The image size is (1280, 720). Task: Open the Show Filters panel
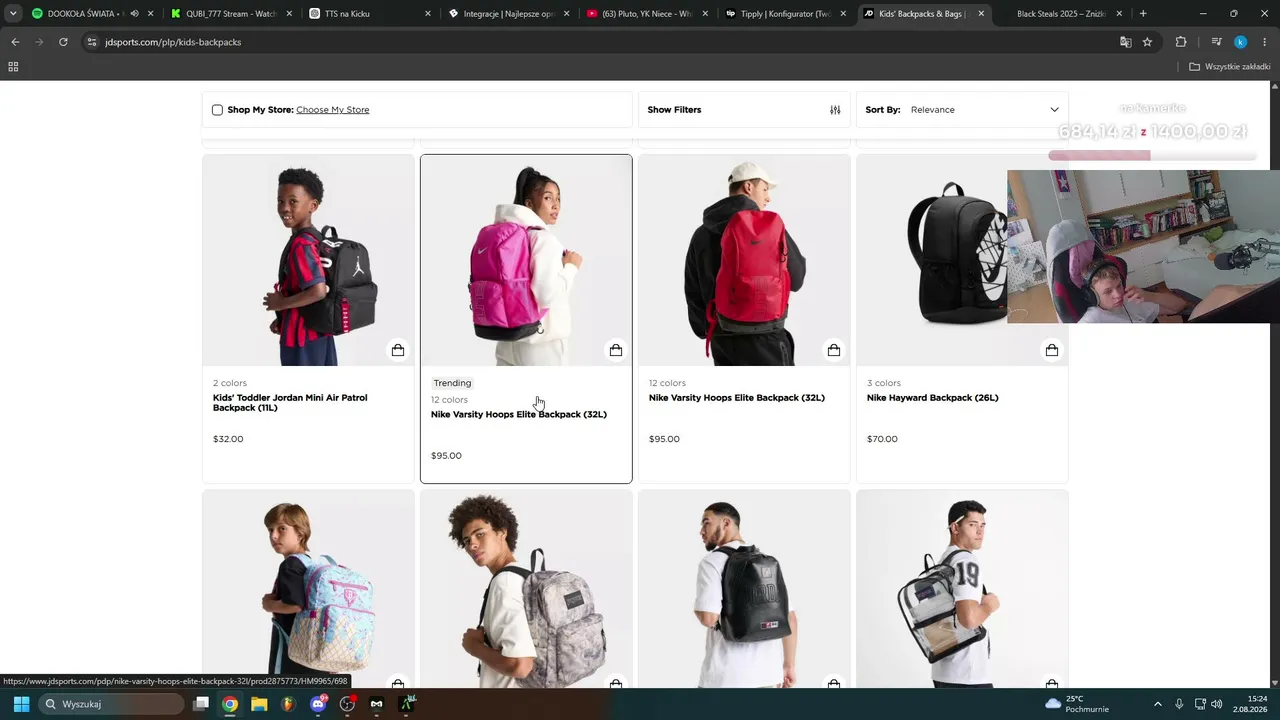point(744,110)
